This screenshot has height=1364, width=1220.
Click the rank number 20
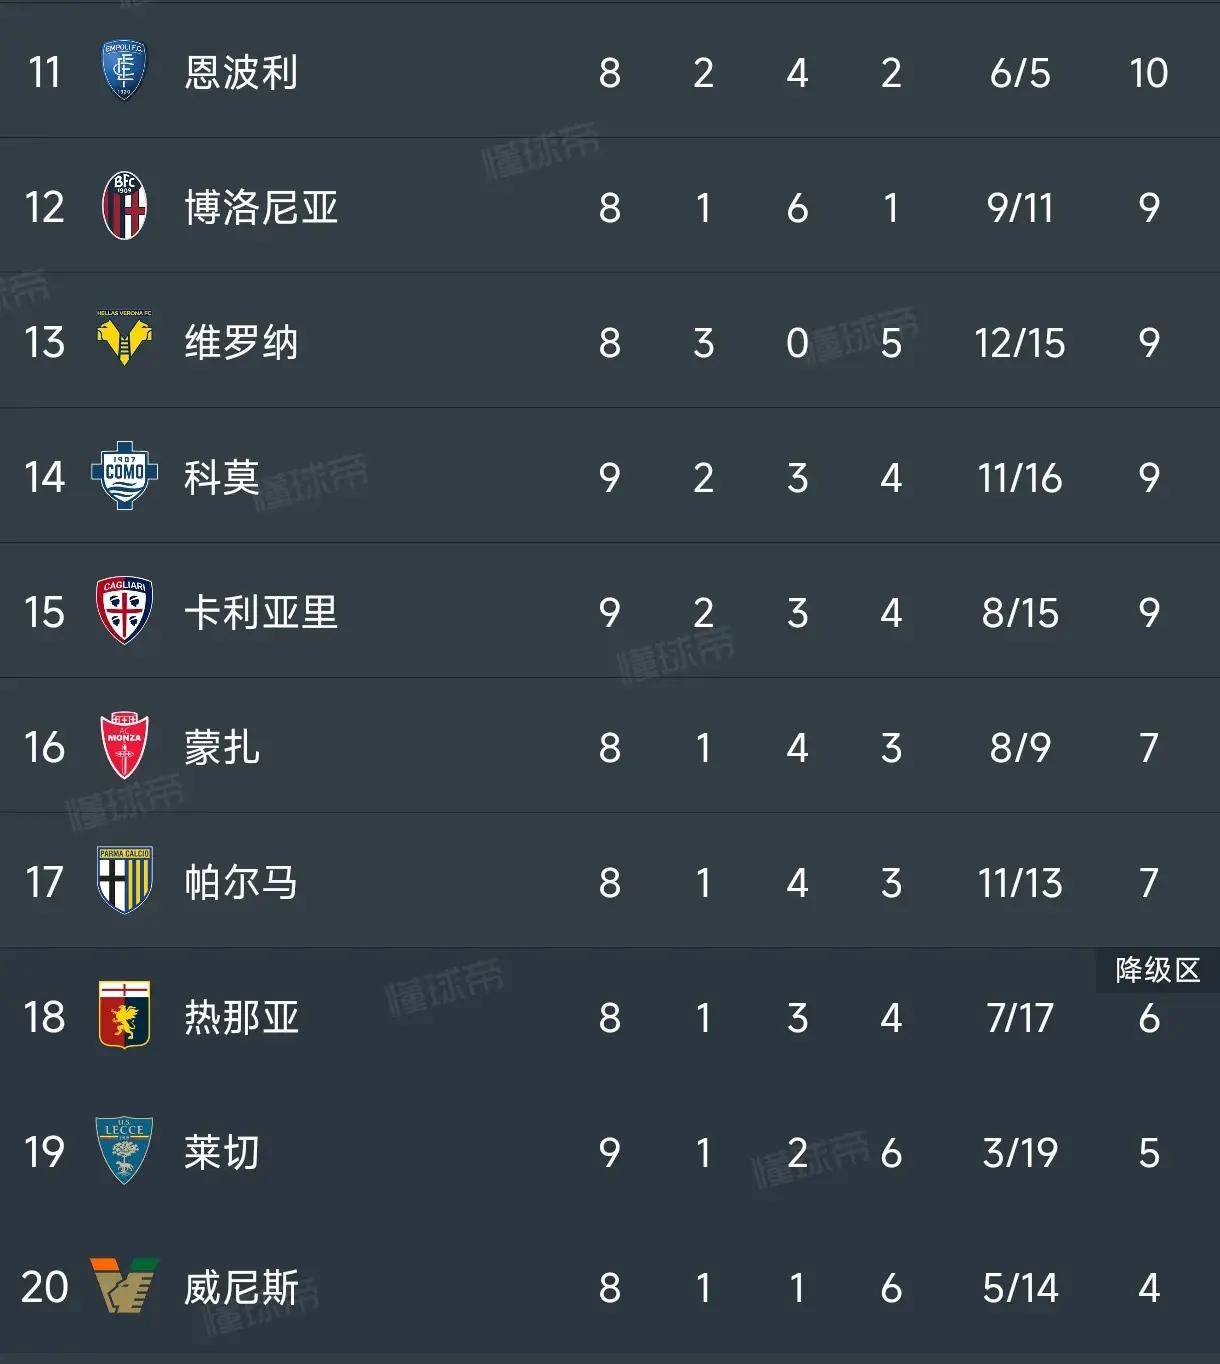point(43,1289)
